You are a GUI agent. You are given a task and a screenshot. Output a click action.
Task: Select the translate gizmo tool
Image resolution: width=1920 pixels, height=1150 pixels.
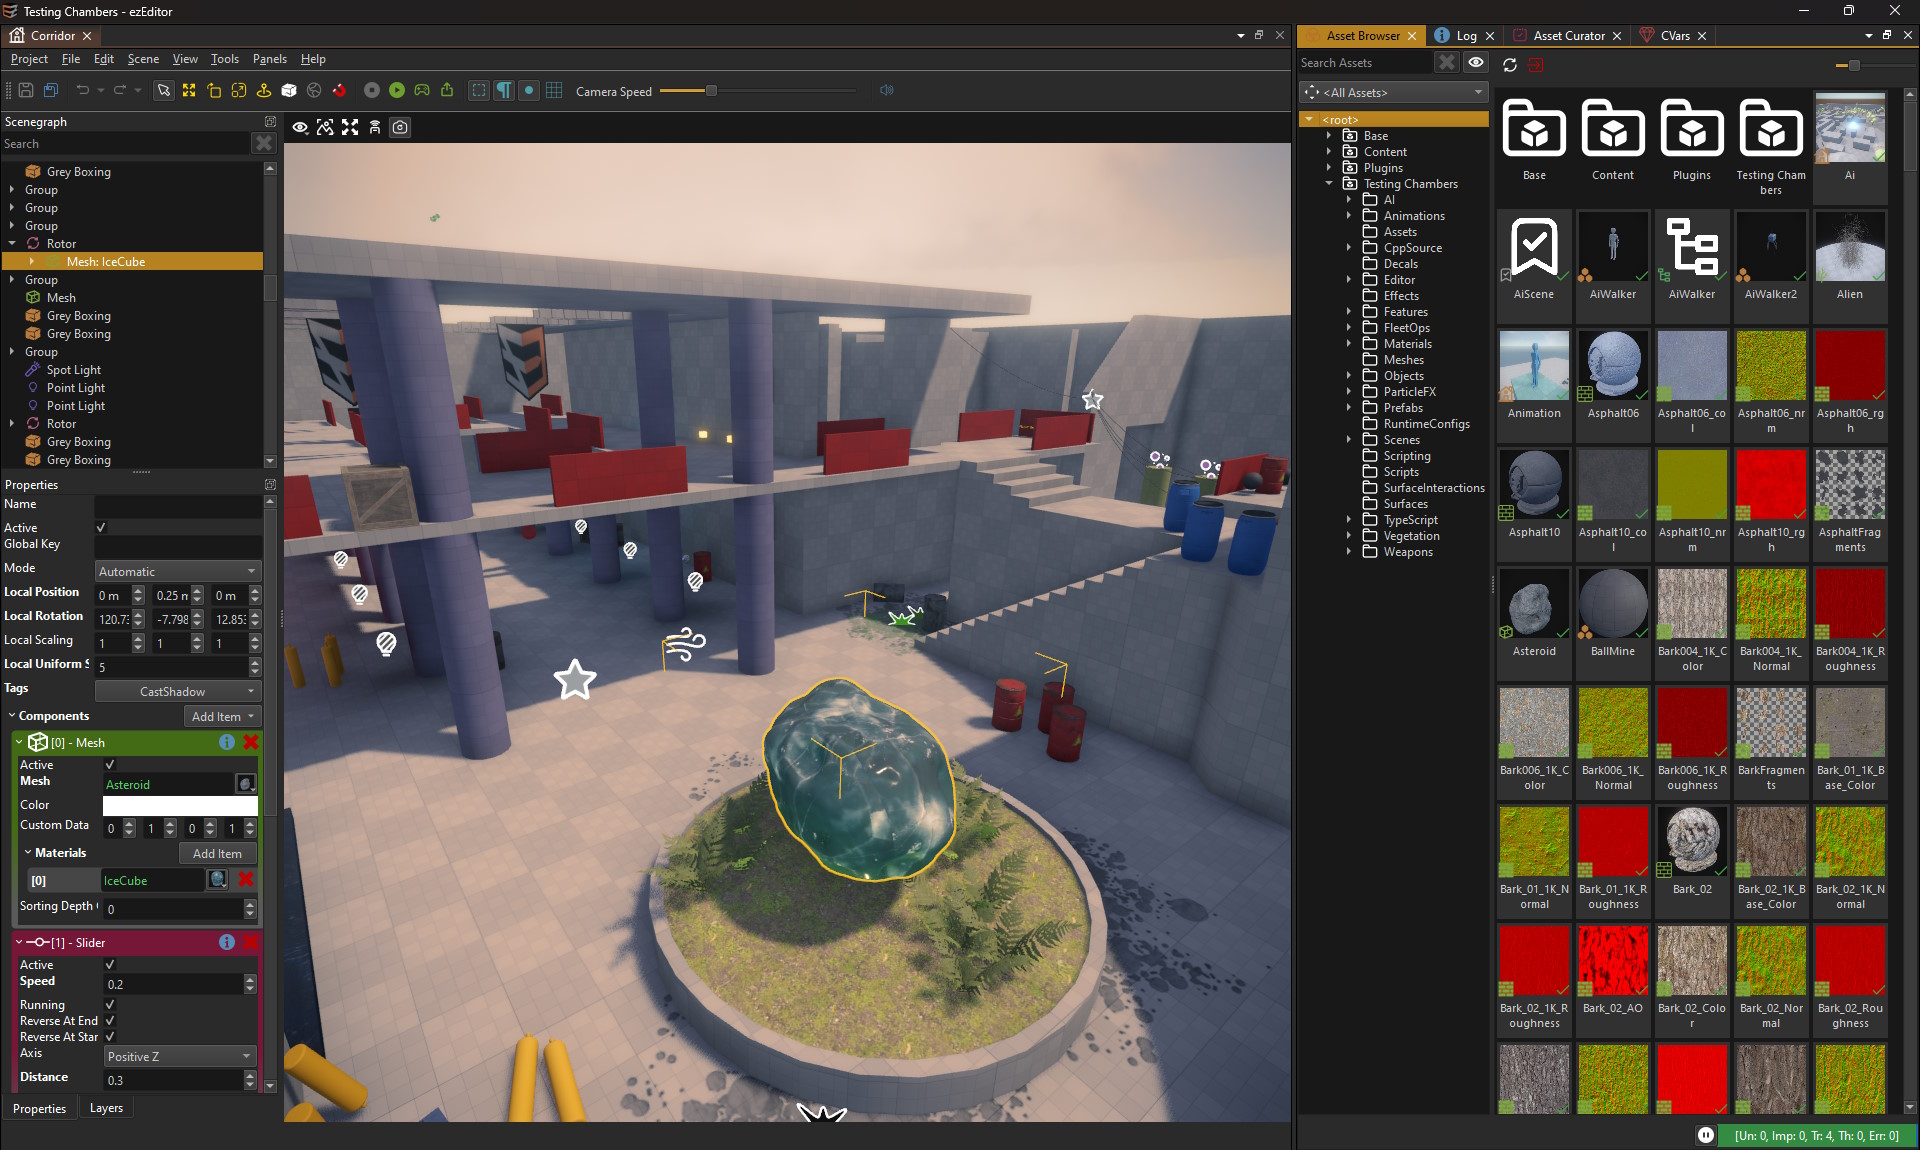[x=189, y=91]
